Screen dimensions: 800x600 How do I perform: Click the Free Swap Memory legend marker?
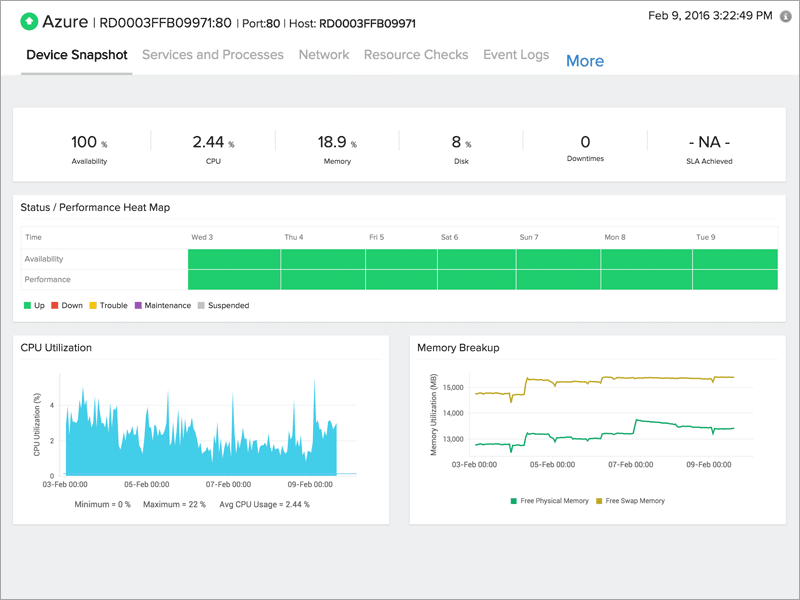click(598, 500)
